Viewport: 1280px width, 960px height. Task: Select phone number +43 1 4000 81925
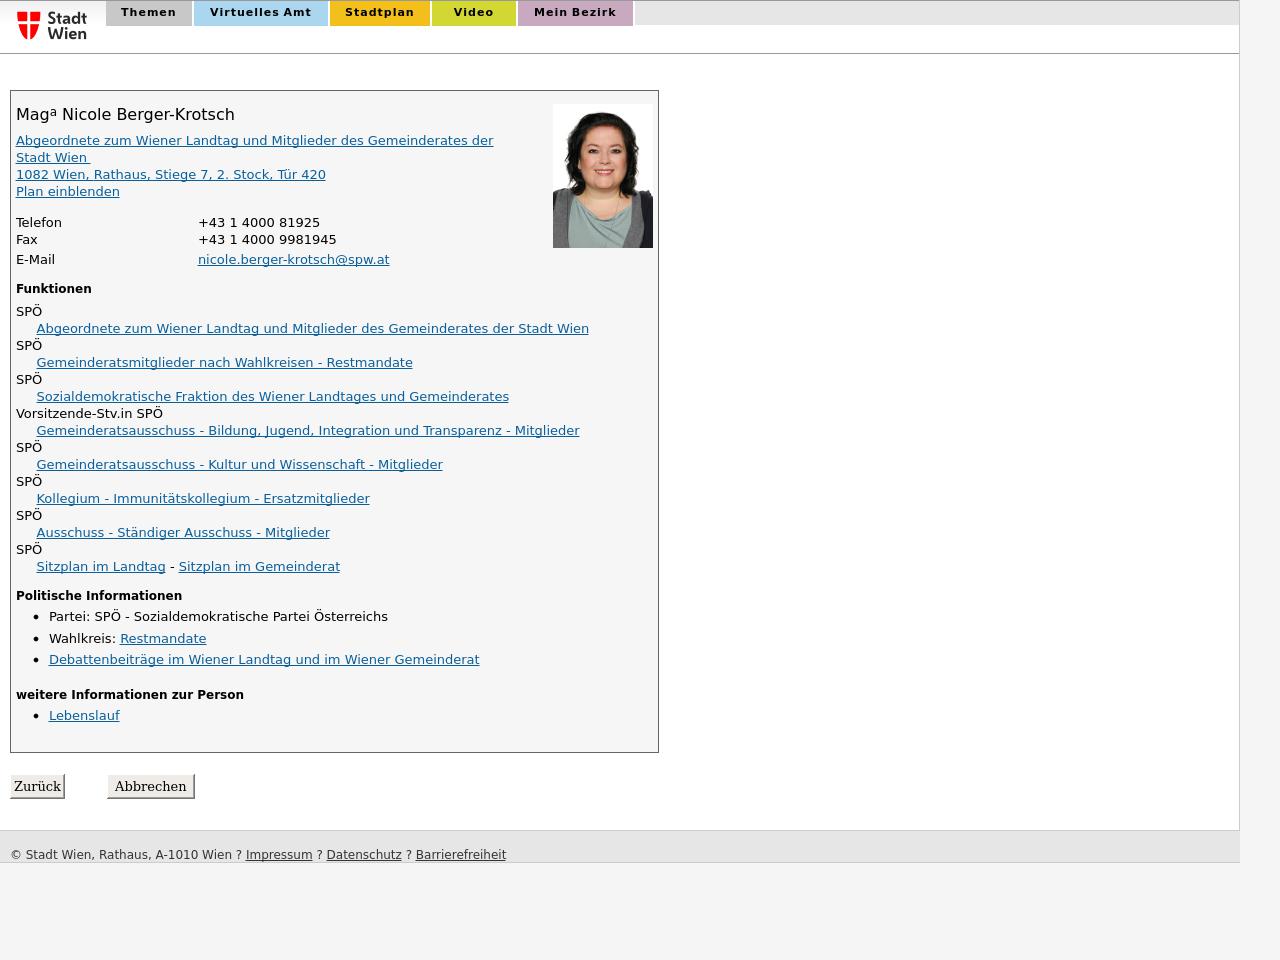[x=259, y=222]
